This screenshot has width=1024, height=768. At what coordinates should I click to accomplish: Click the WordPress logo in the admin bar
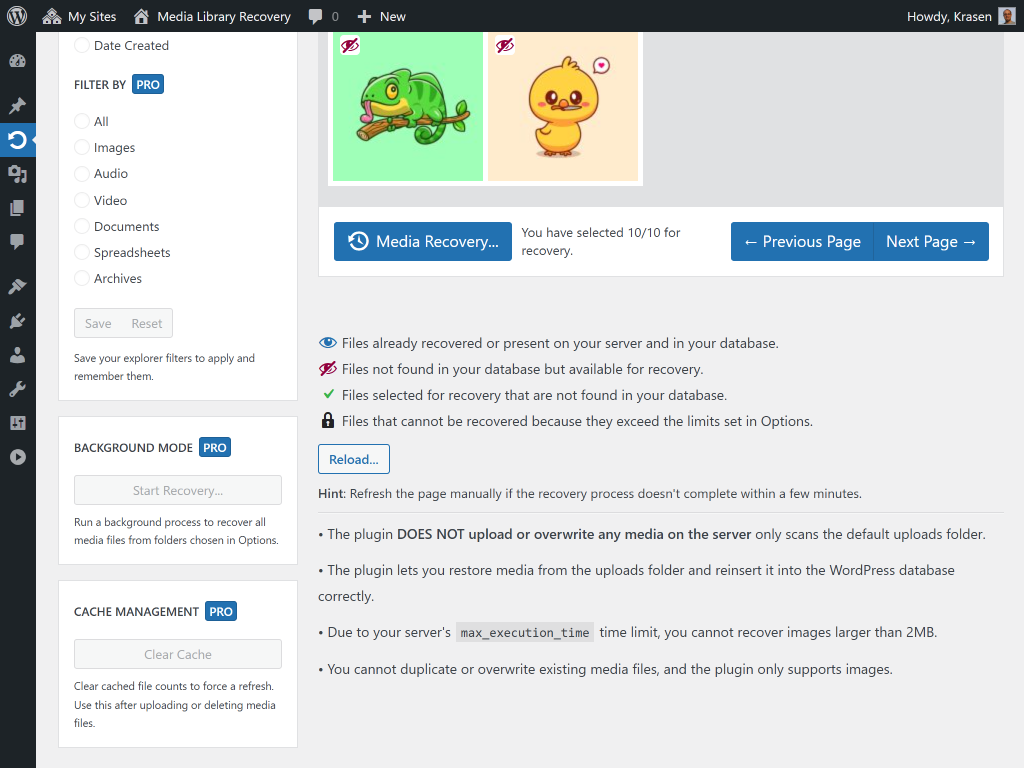coord(15,16)
